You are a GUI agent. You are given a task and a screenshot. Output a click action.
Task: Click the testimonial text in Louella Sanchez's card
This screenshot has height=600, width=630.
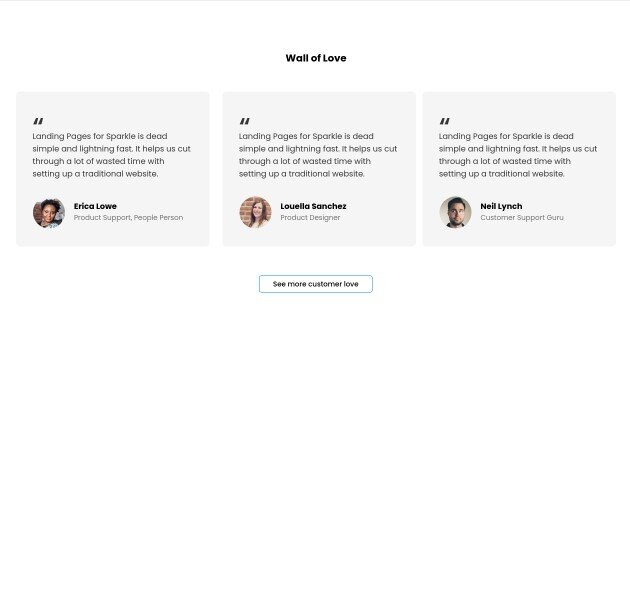click(x=318, y=155)
